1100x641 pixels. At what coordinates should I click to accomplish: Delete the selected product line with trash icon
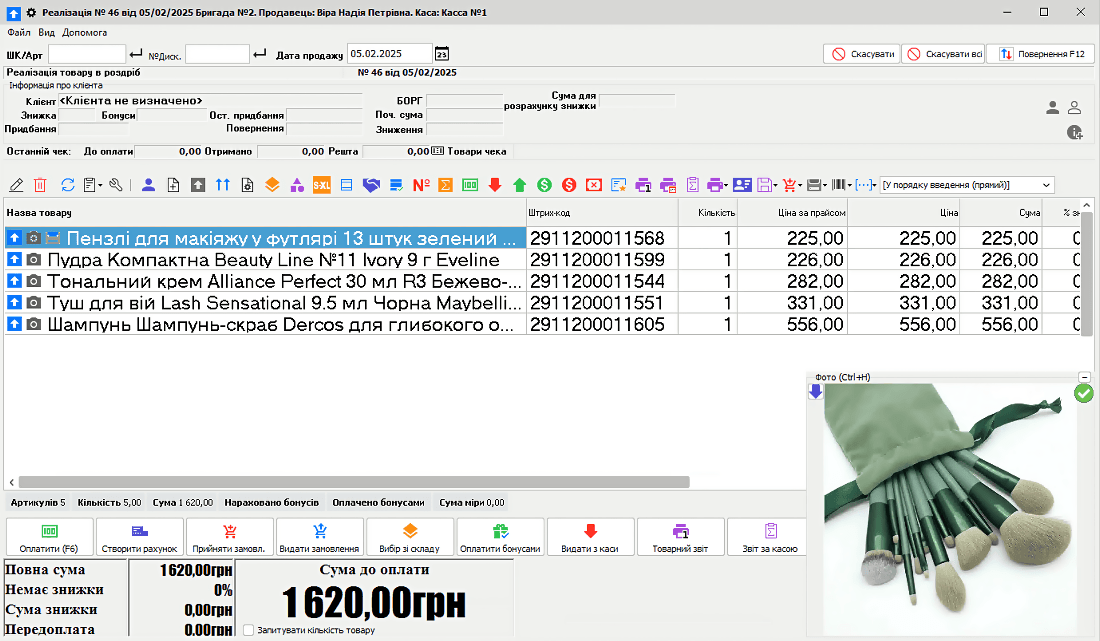(41, 185)
